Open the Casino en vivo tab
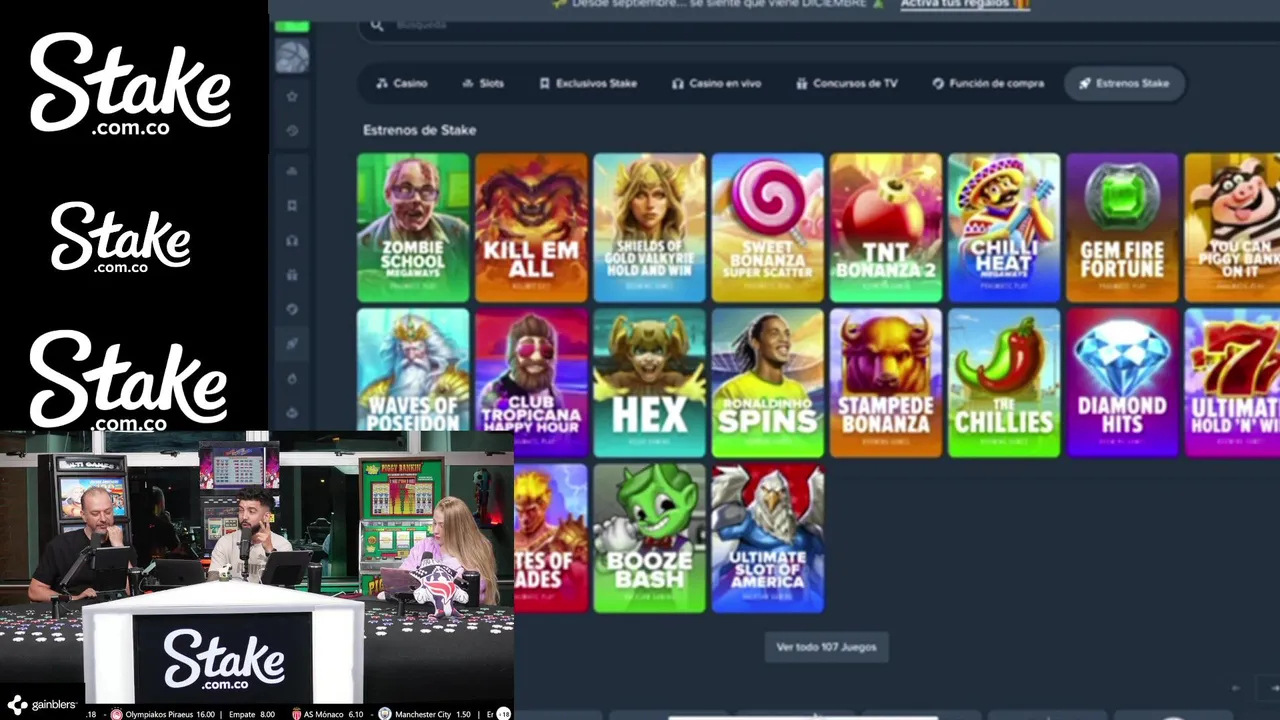 coord(716,84)
